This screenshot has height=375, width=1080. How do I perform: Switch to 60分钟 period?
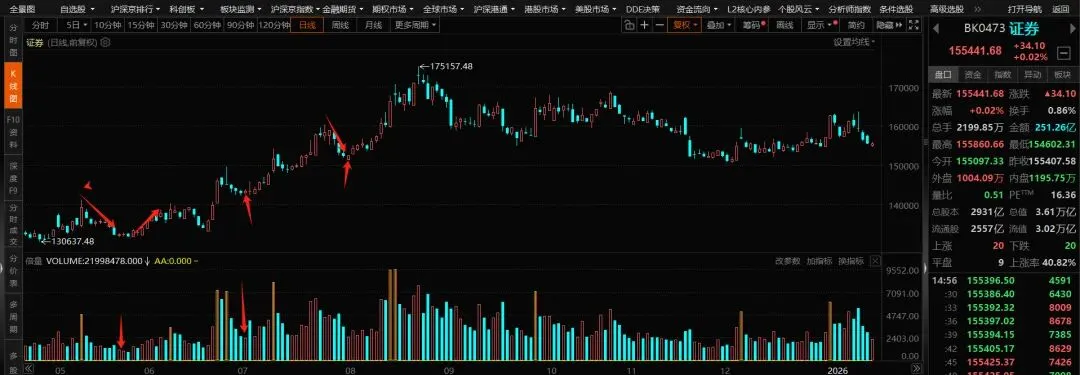pos(207,25)
